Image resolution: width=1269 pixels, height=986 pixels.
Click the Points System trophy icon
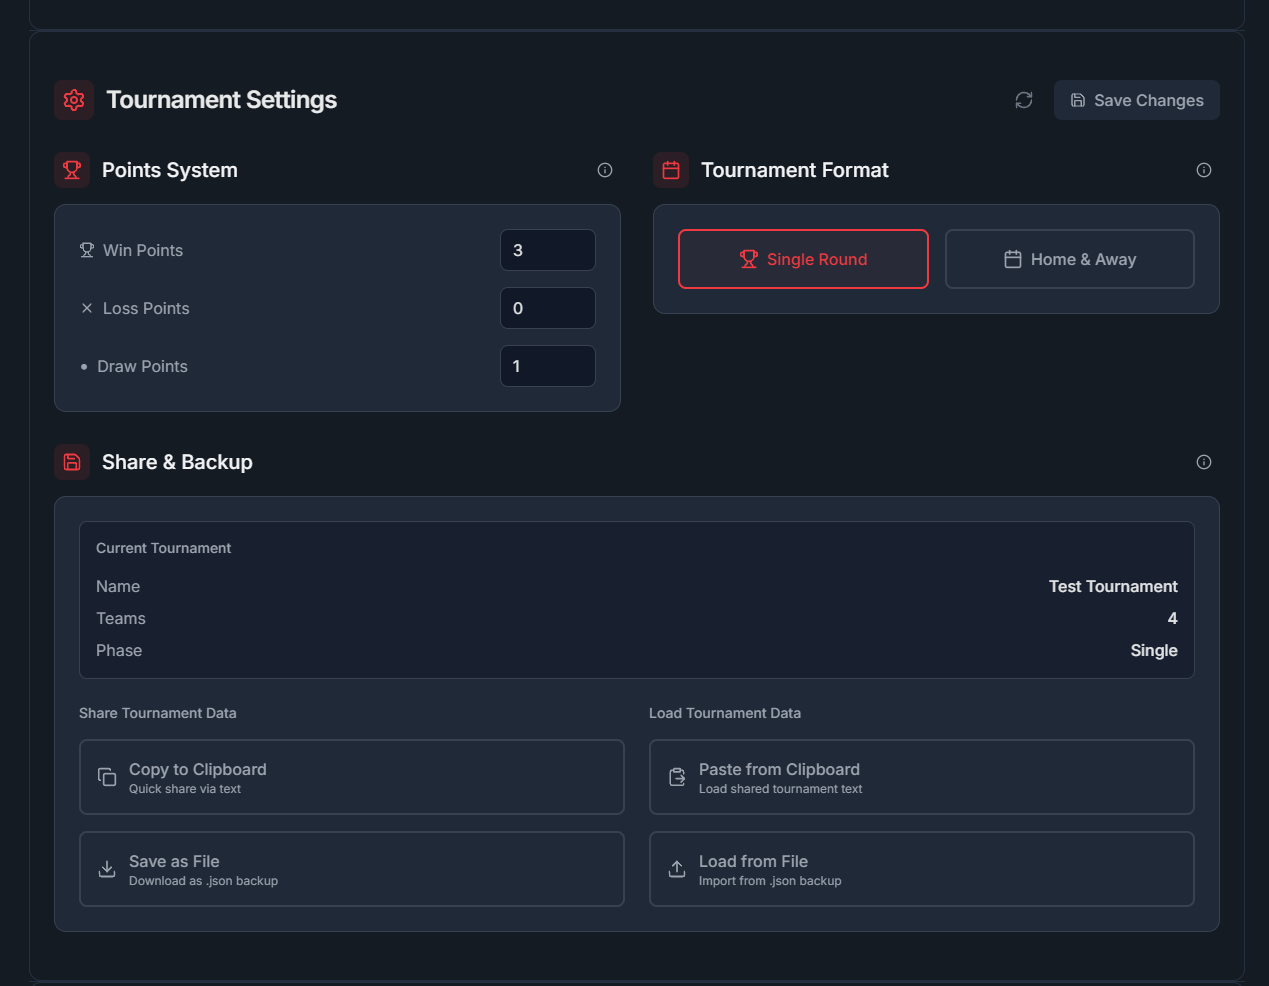(72, 170)
